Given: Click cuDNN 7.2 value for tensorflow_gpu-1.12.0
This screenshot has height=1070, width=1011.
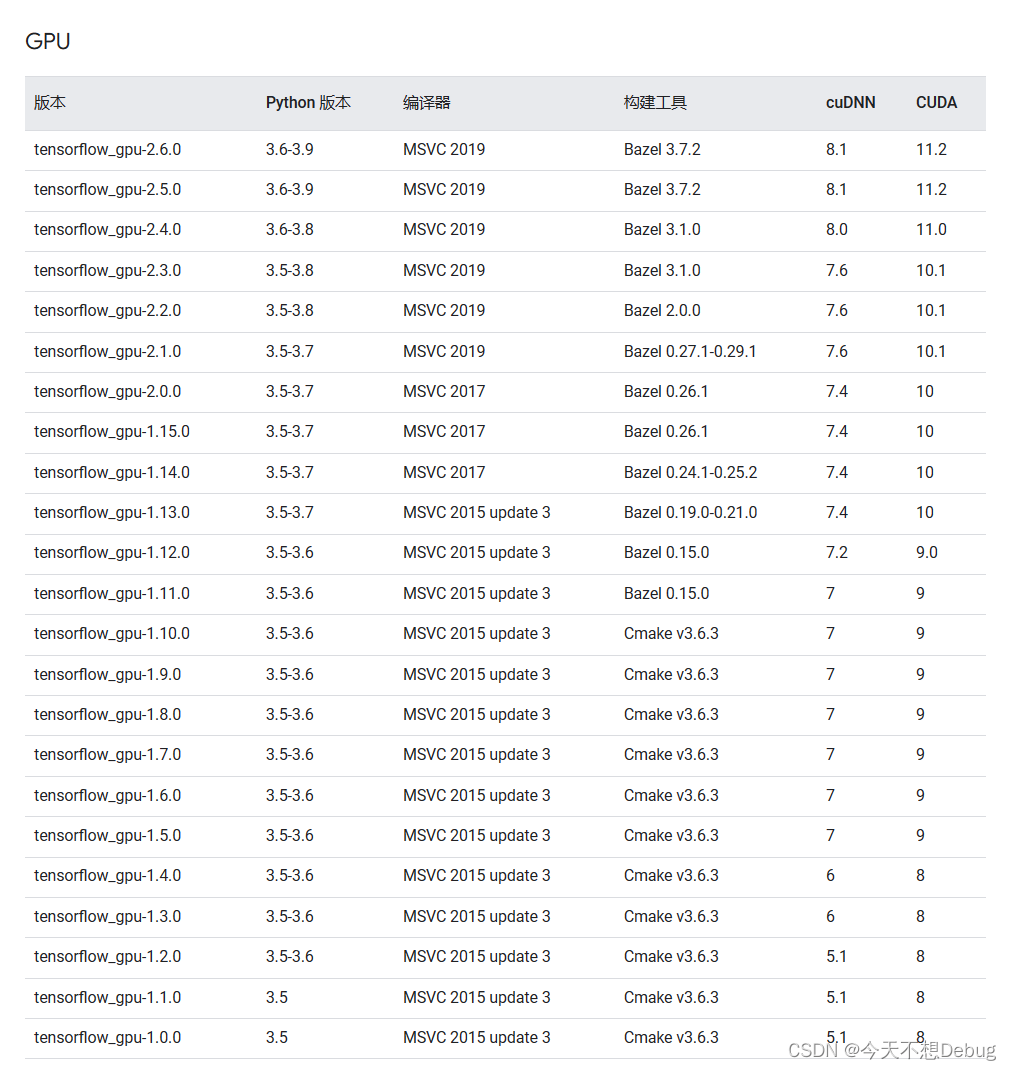Looking at the screenshot, I should 836,553.
